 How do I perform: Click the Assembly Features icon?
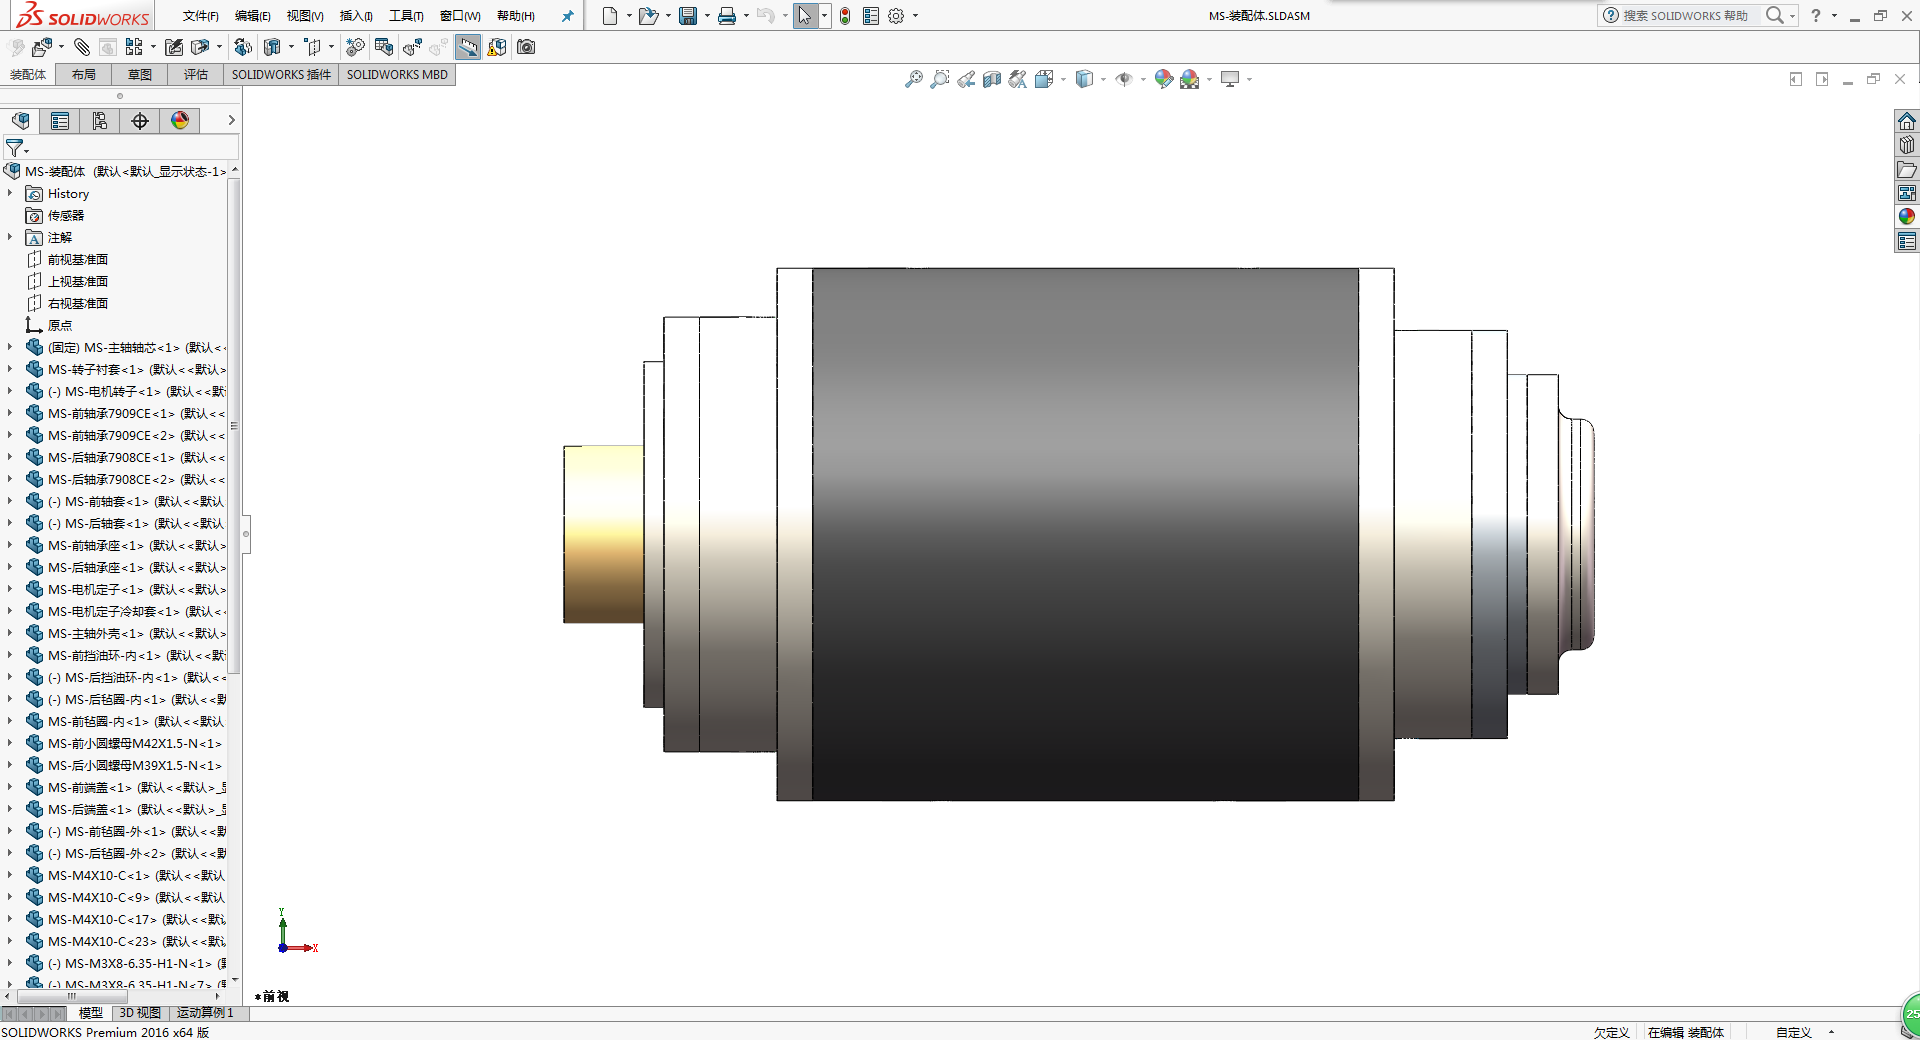tap(272, 47)
